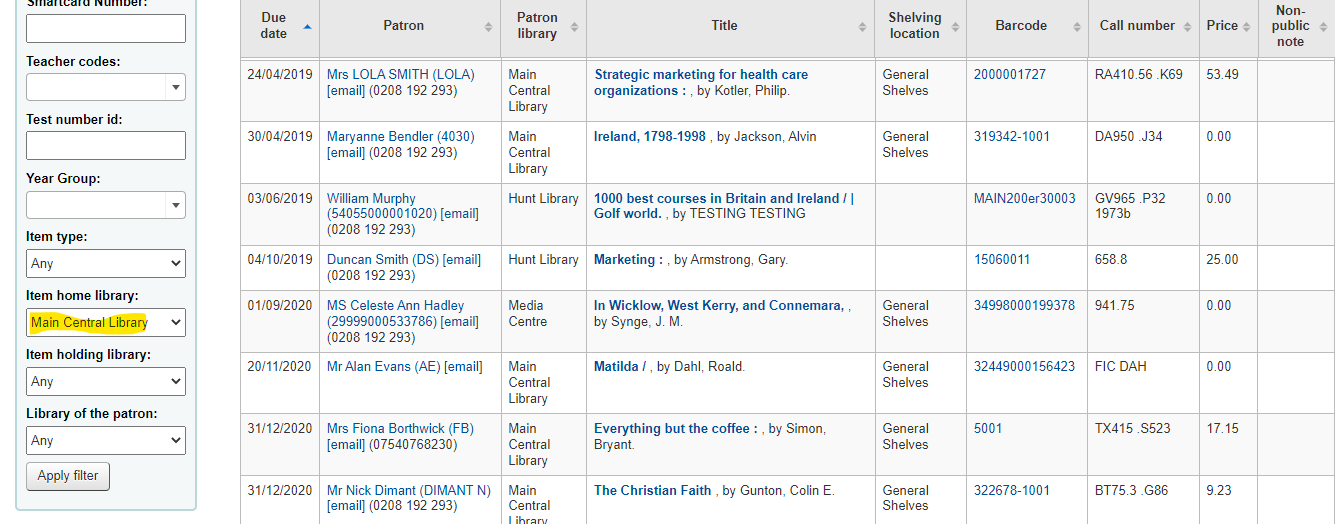This screenshot has height=524, width=1335.
Task: Sort by Shelving location column arrows
Action: (954, 26)
